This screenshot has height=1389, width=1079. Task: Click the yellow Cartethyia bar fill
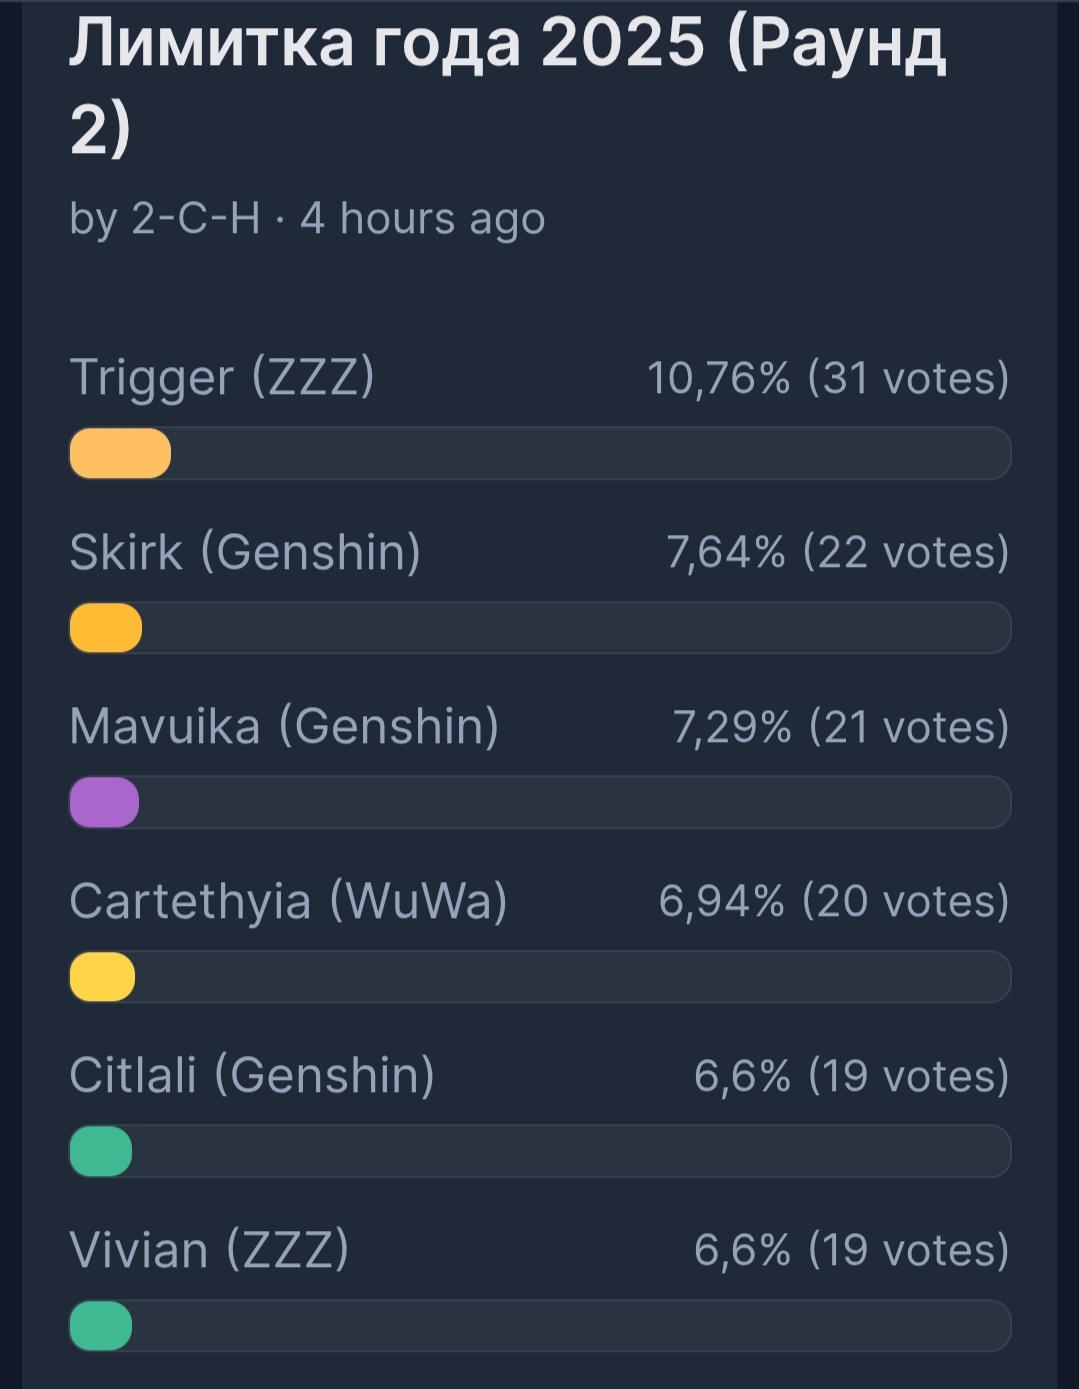point(102,977)
